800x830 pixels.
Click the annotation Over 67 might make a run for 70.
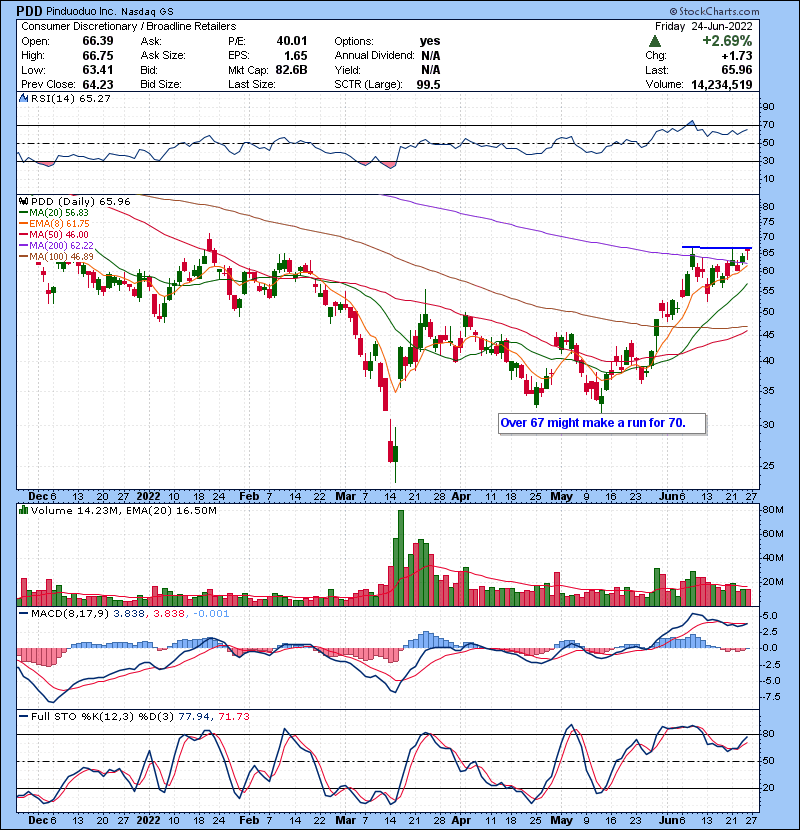tap(593, 423)
